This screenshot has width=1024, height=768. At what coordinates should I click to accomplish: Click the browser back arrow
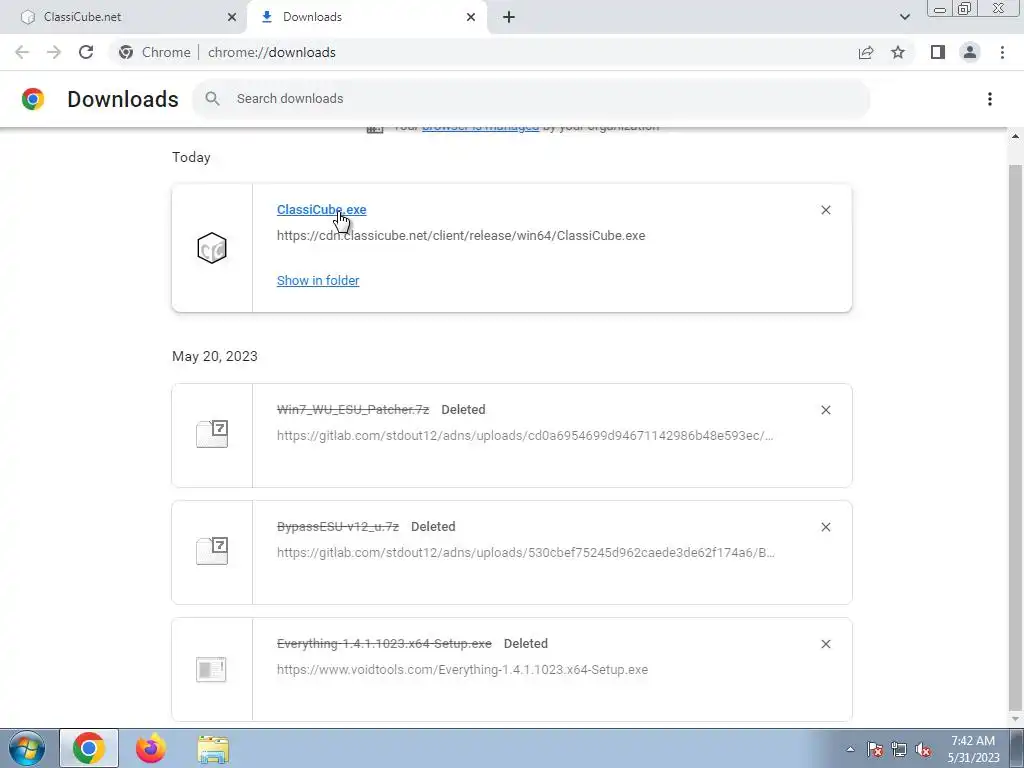click(22, 52)
